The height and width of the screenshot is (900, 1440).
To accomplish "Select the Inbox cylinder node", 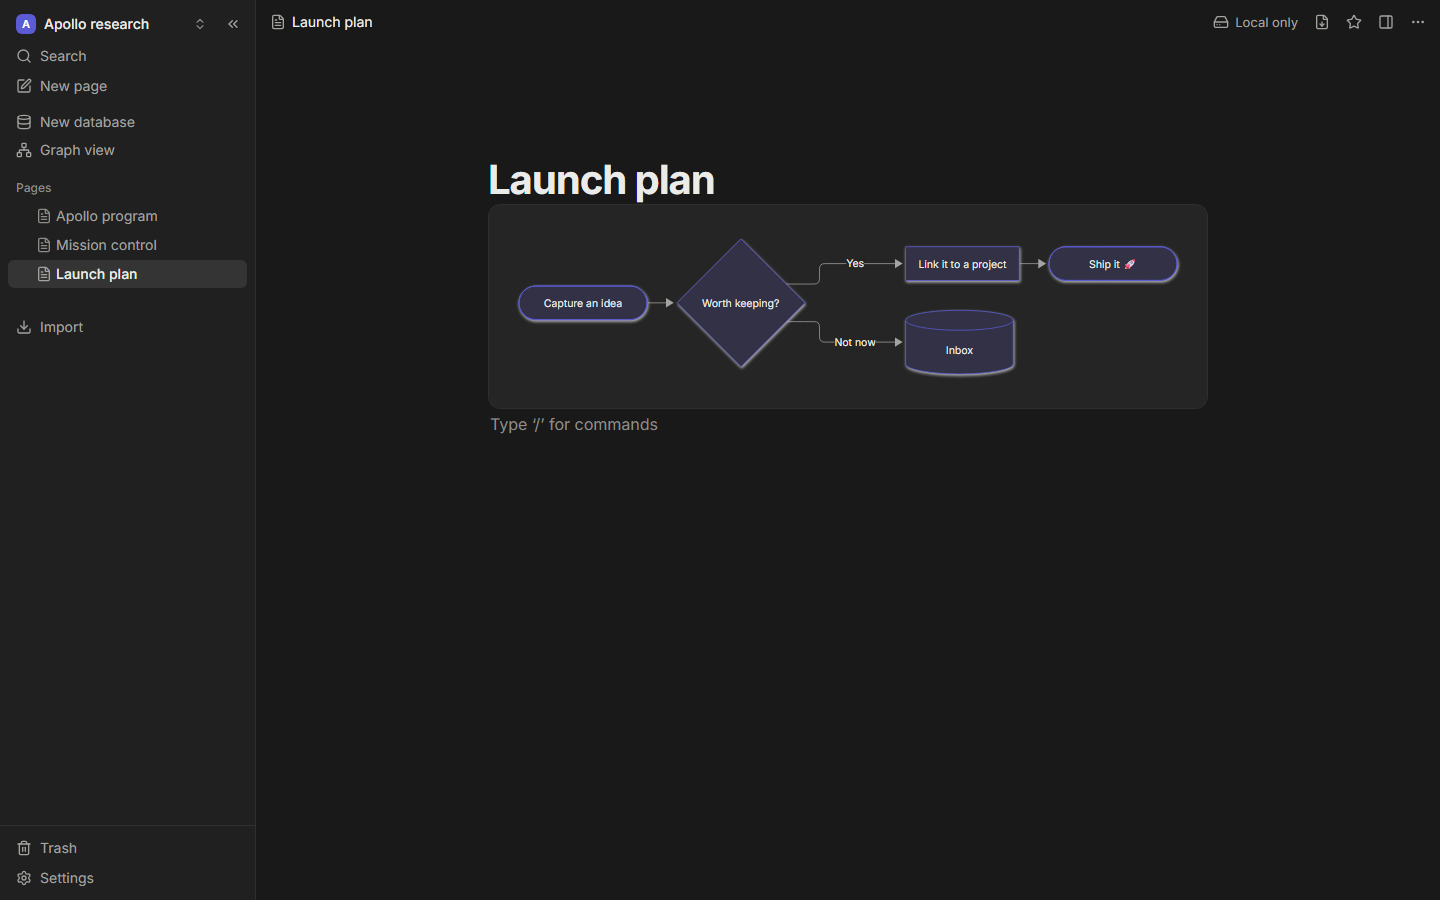I will point(960,343).
